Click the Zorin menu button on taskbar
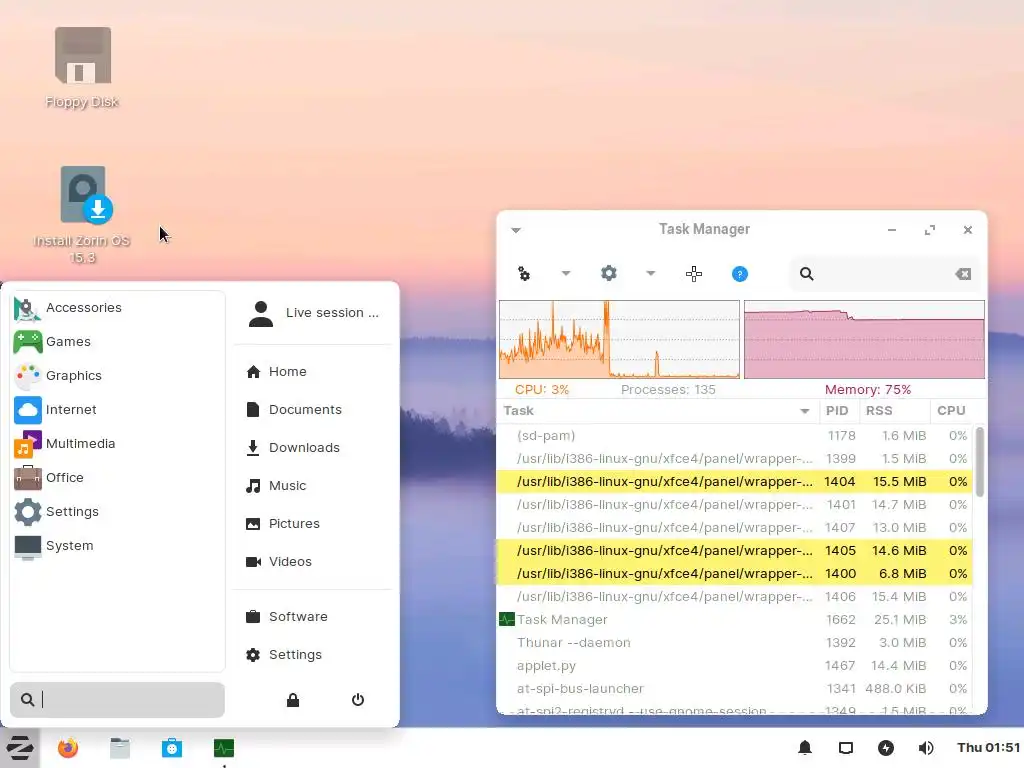Screen dimensions: 1024x768 click(x=20, y=748)
